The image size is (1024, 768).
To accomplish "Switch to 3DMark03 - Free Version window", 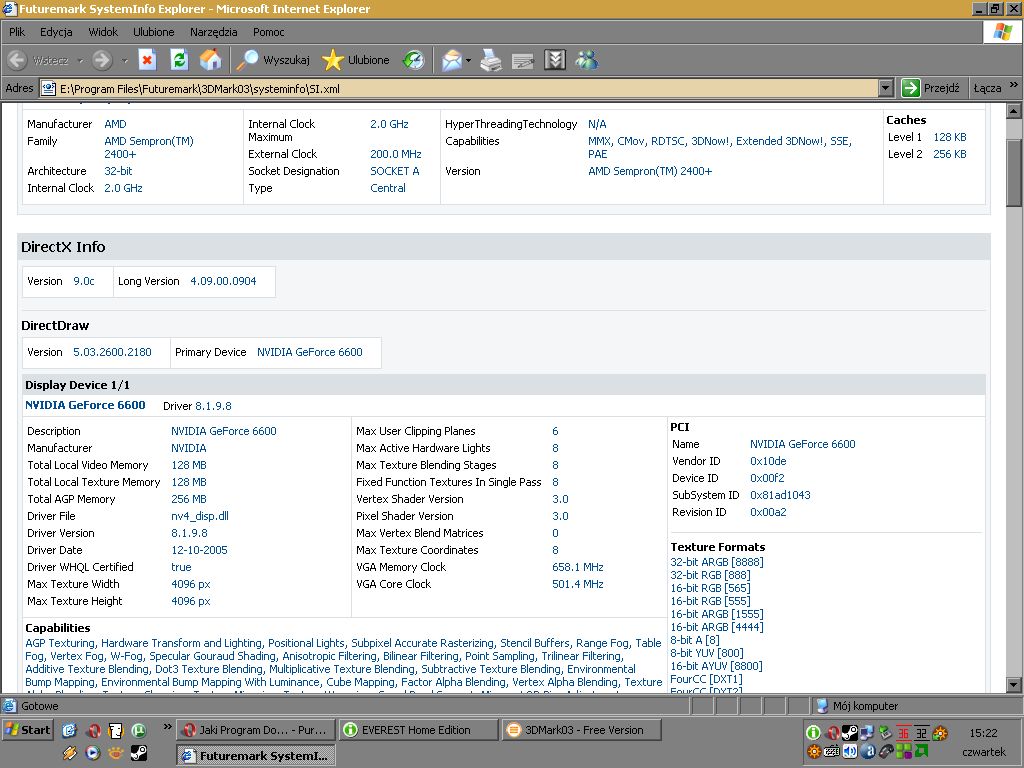I will [x=582, y=730].
